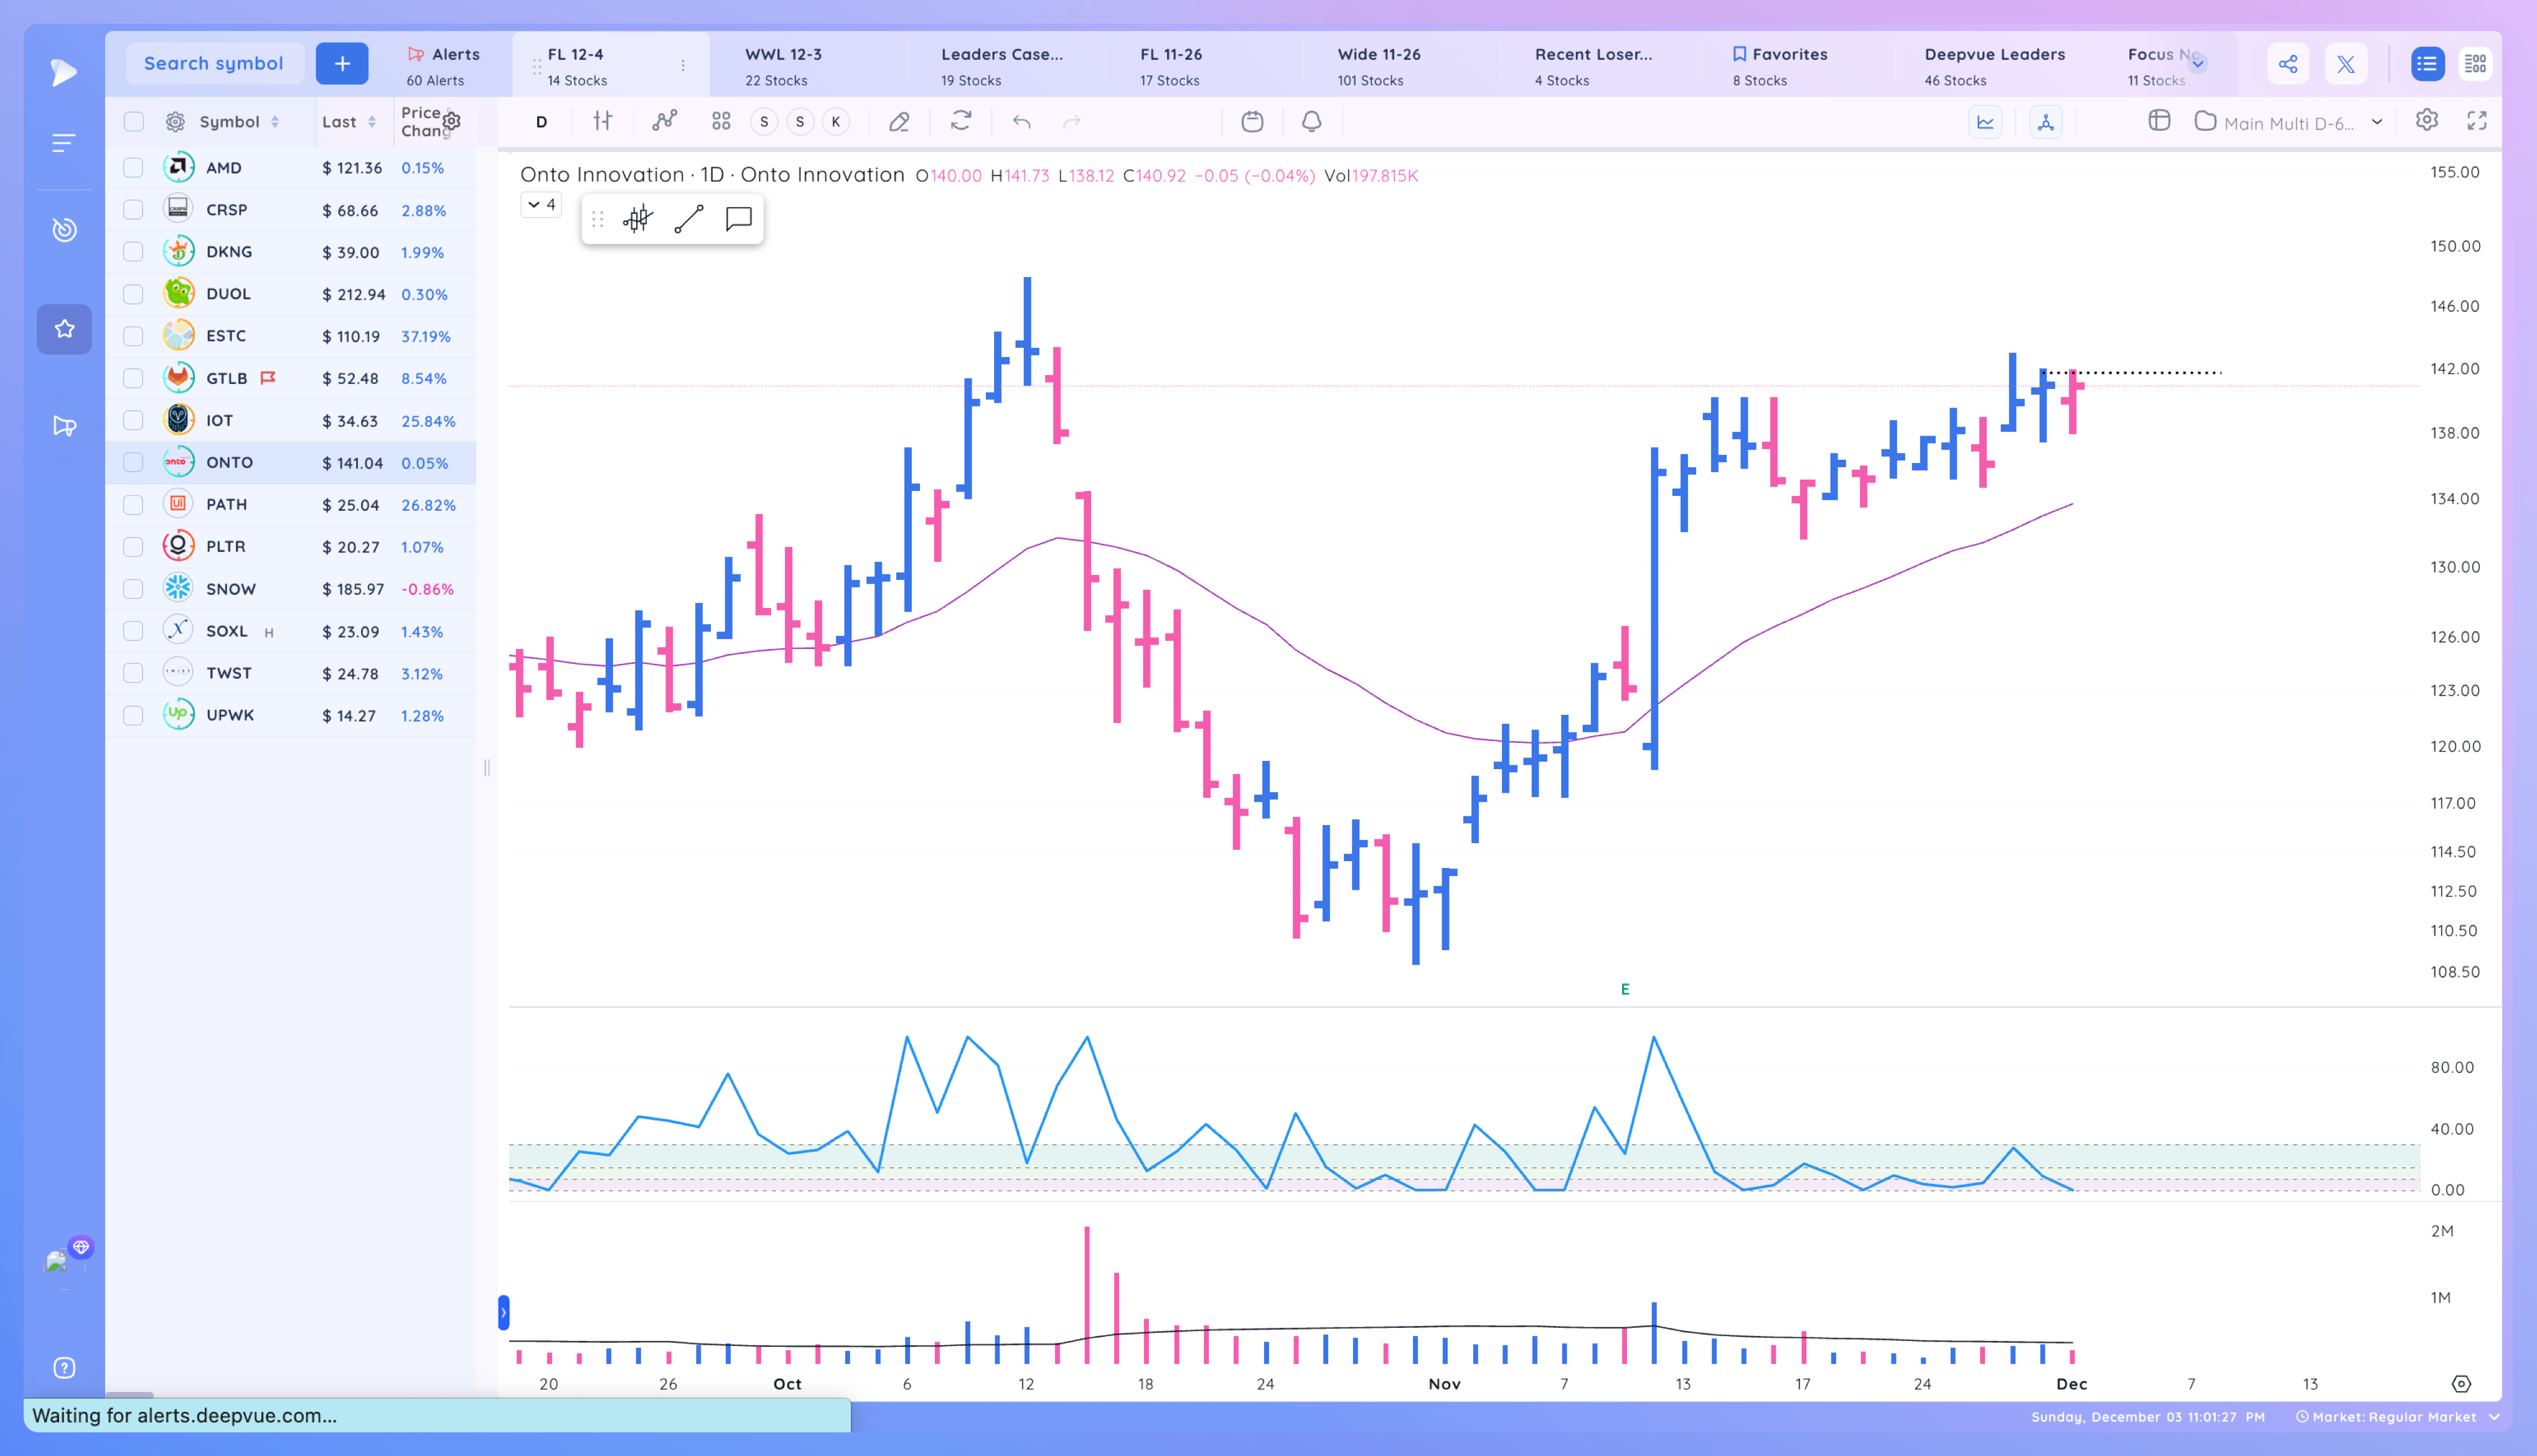Open the chart layout panel icon
Image resolution: width=2537 pixels, height=1456 pixels.
2159,121
